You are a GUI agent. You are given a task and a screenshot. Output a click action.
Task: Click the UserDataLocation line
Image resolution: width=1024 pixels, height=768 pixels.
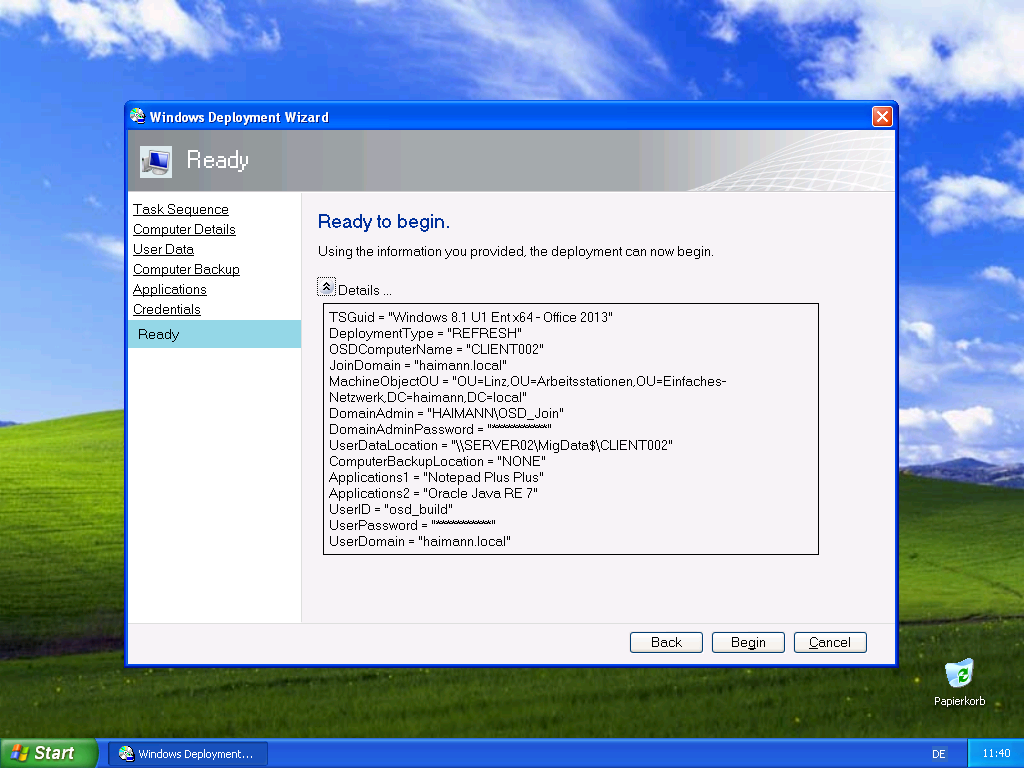pyautogui.click(x=501, y=445)
